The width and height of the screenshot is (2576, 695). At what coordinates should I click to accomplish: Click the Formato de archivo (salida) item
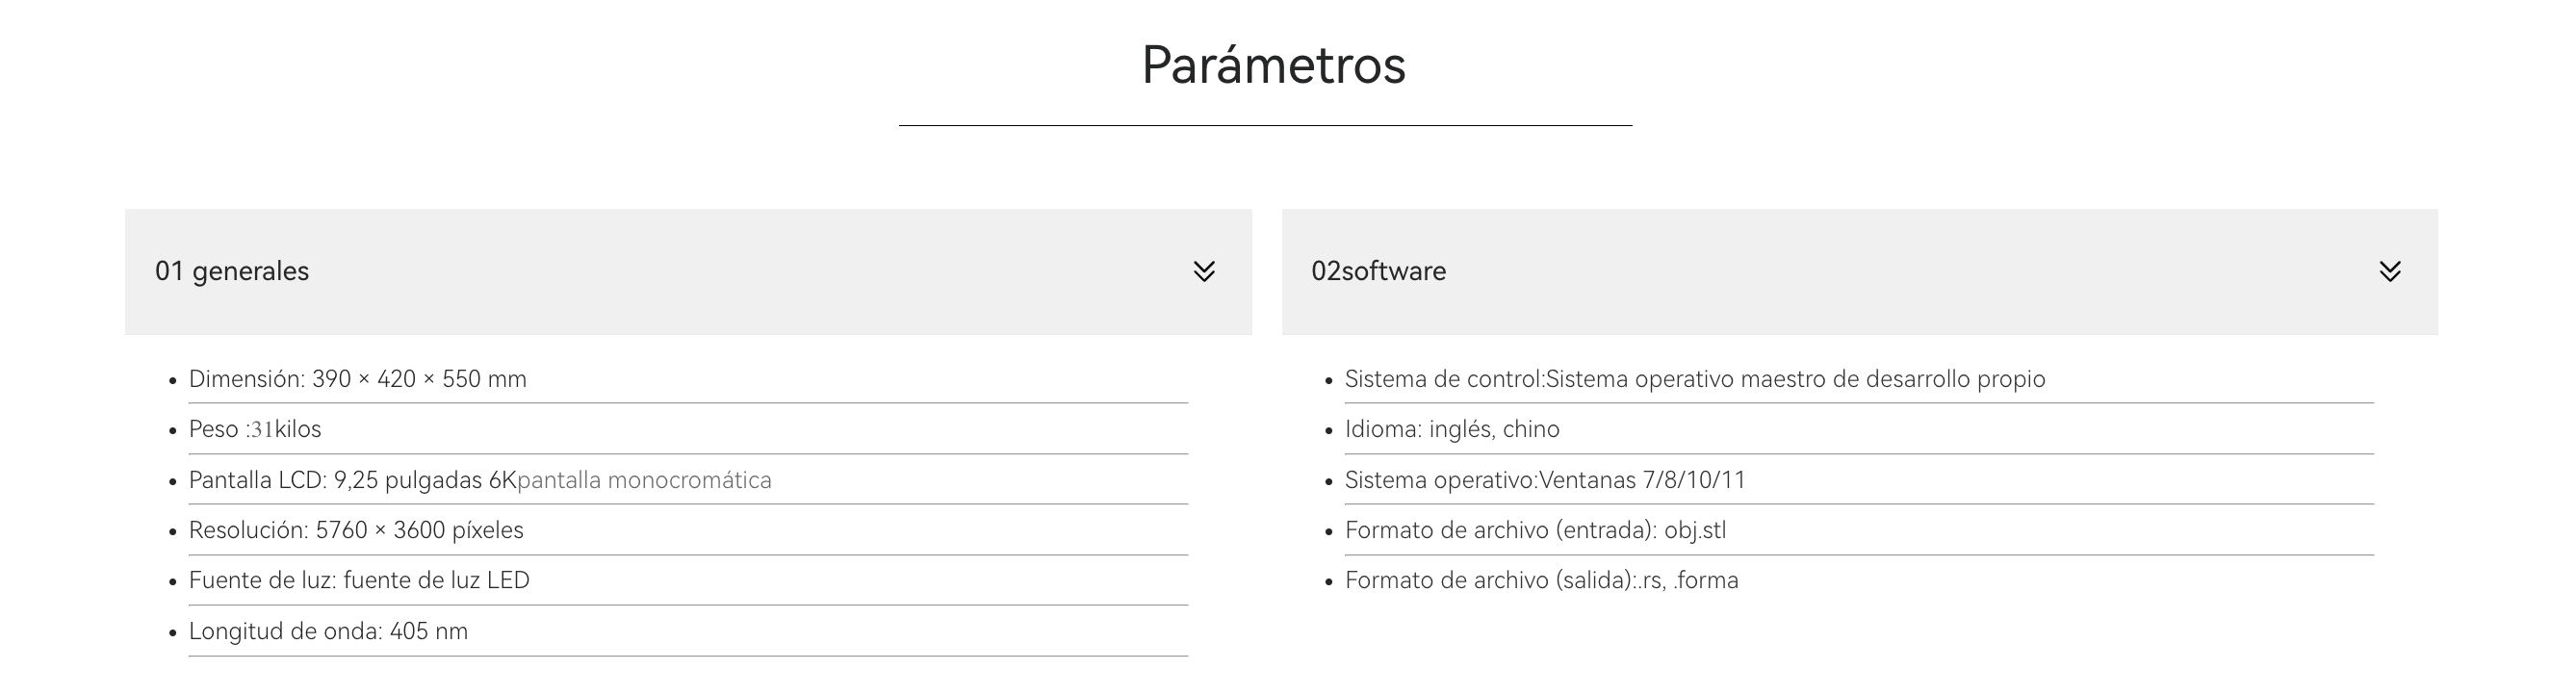1541,580
